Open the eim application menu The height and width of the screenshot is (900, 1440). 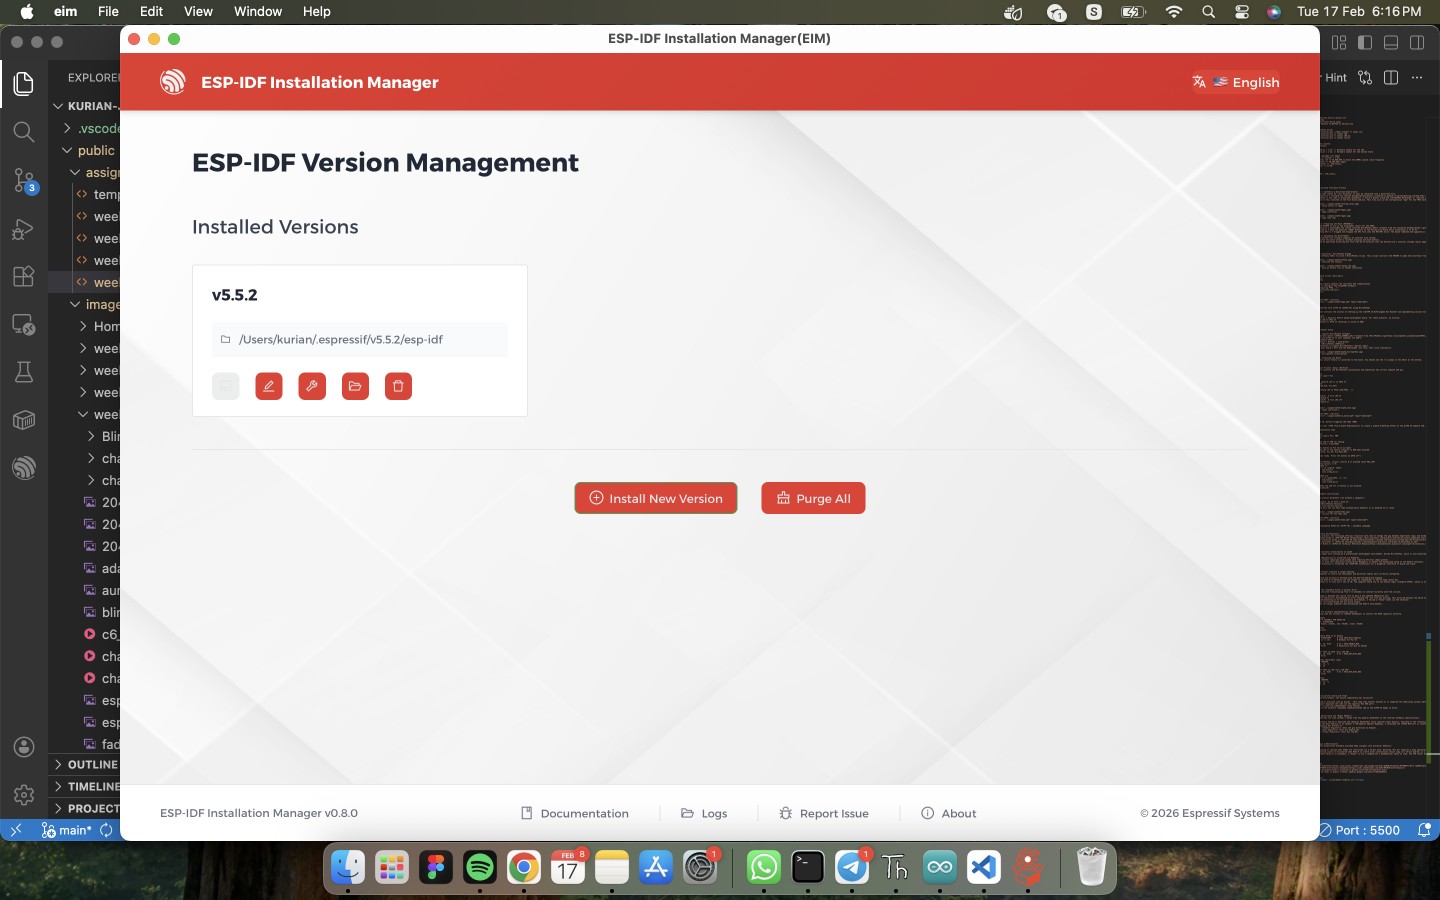coord(66,12)
